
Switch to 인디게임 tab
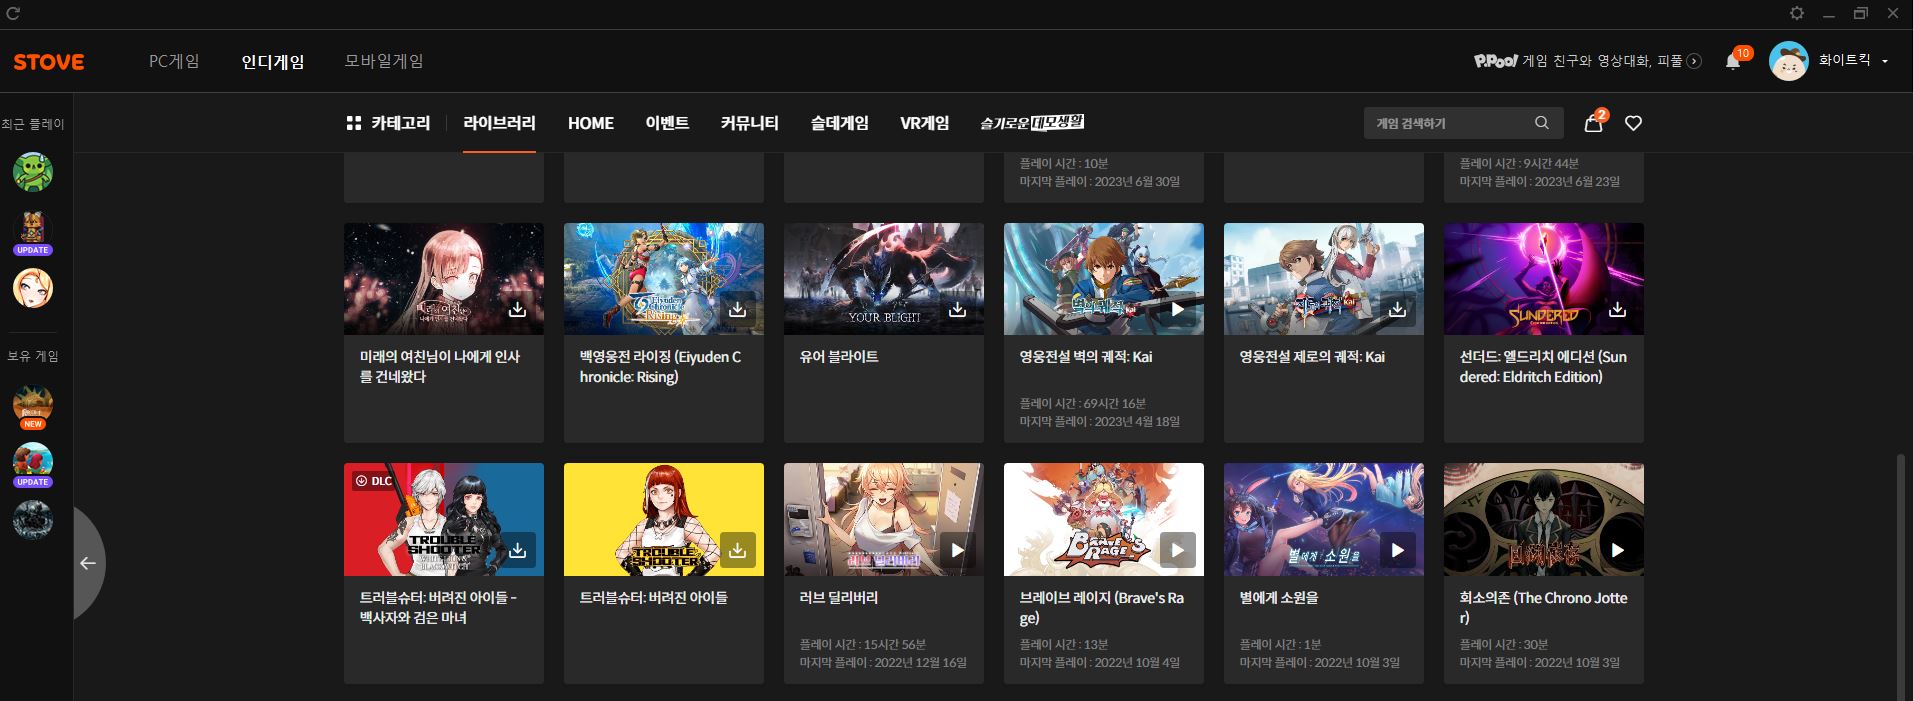[273, 61]
